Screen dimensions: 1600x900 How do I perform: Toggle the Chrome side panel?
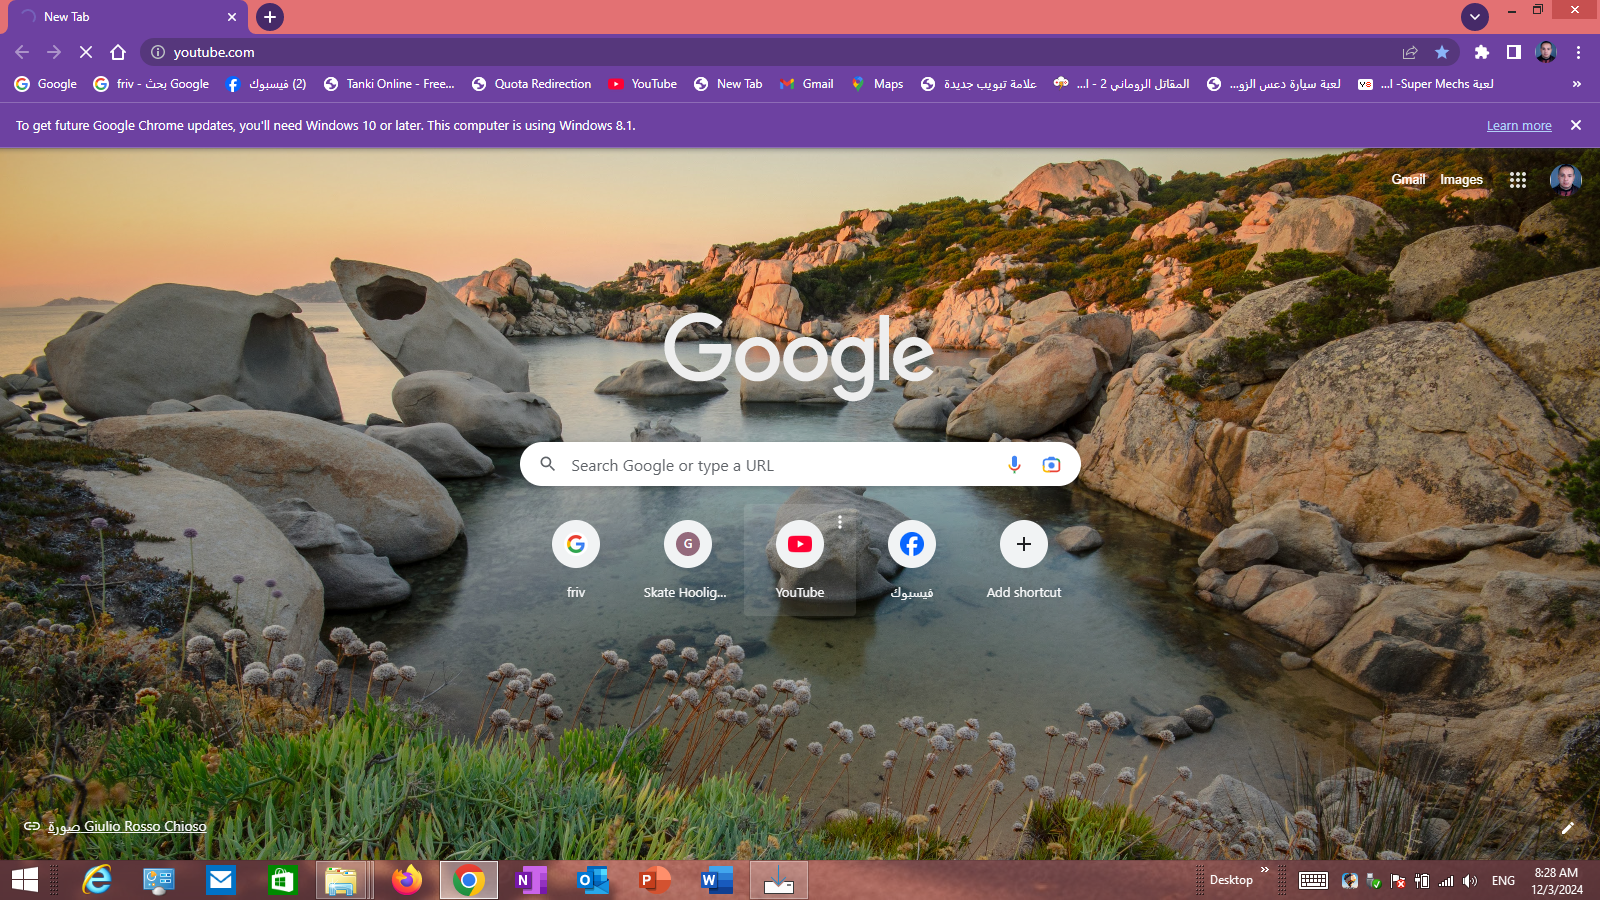coord(1514,52)
